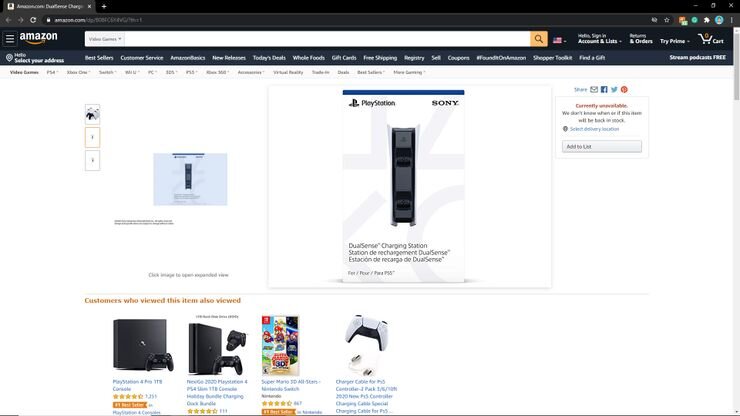Image resolution: width=740 pixels, height=416 pixels.
Task: Select the first product thumbnail with controllers
Action: point(92,114)
